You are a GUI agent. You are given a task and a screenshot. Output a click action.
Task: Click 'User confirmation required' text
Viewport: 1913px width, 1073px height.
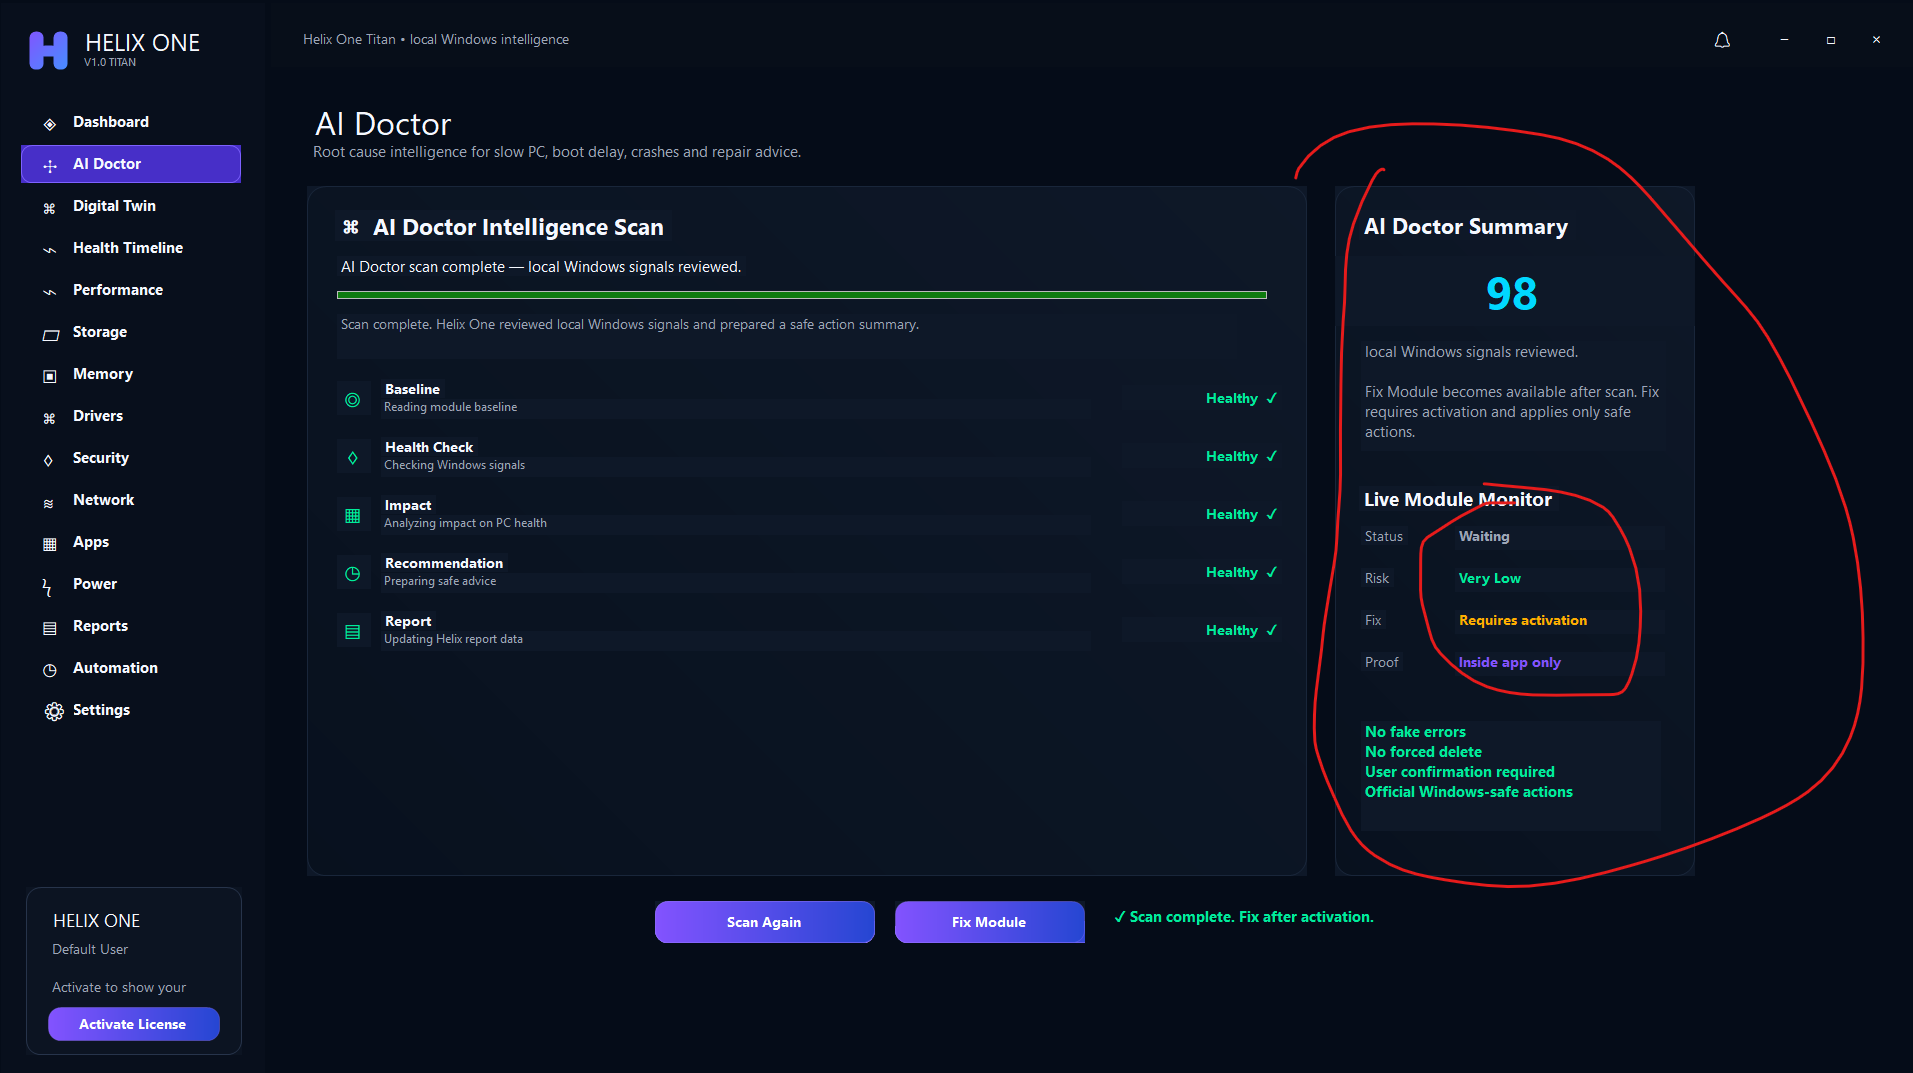coord(1459,772)
